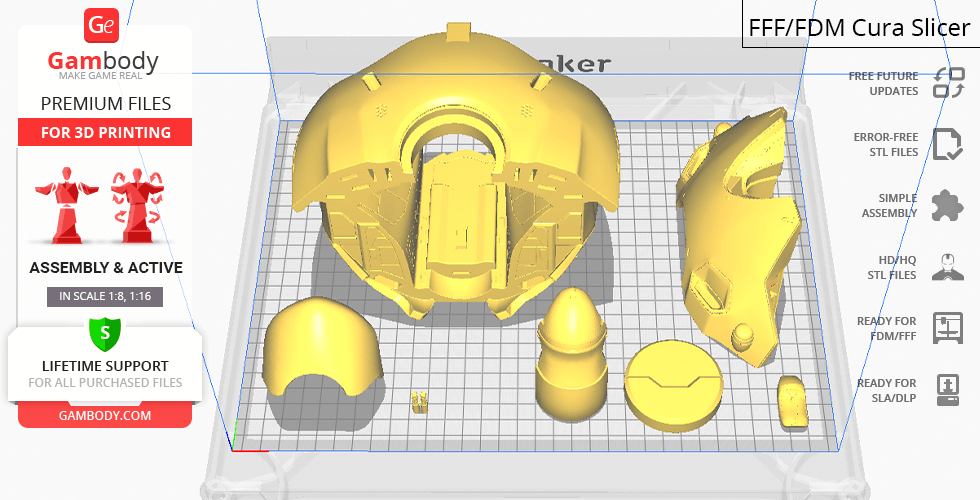The width and height of the screenshot is (980, 500).
Task: Click the Gambody Ge logo icon
Action: (x=101, y=26)
